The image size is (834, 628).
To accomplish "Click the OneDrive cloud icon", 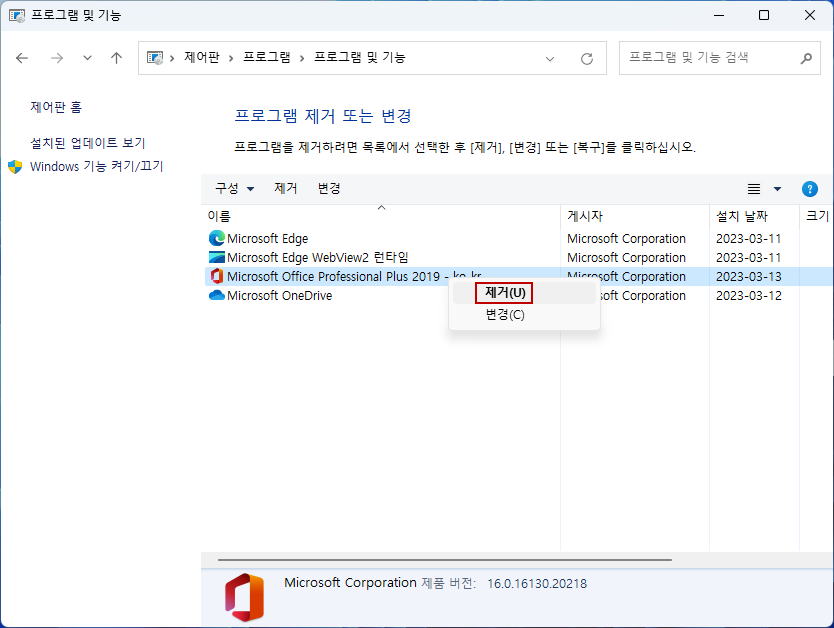I will pyautogui.click(x=216, y=295).
